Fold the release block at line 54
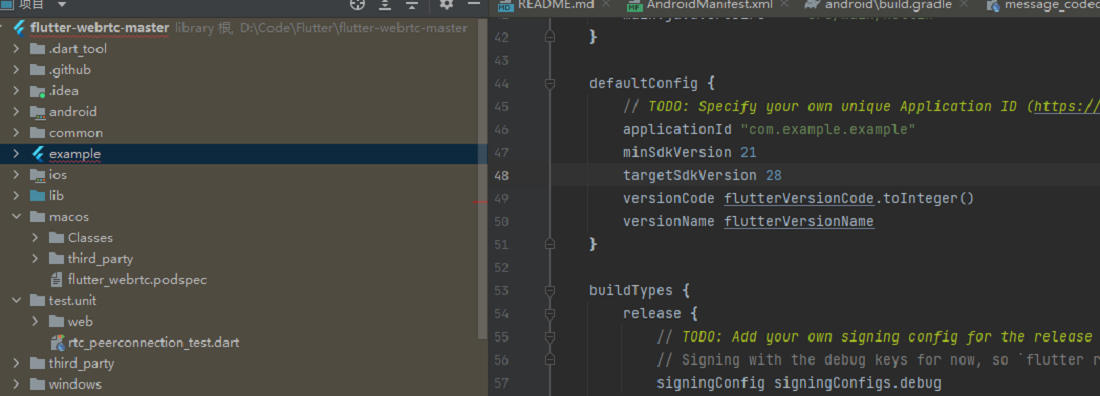The image size is (1100, 396). [x=550, y=313]
